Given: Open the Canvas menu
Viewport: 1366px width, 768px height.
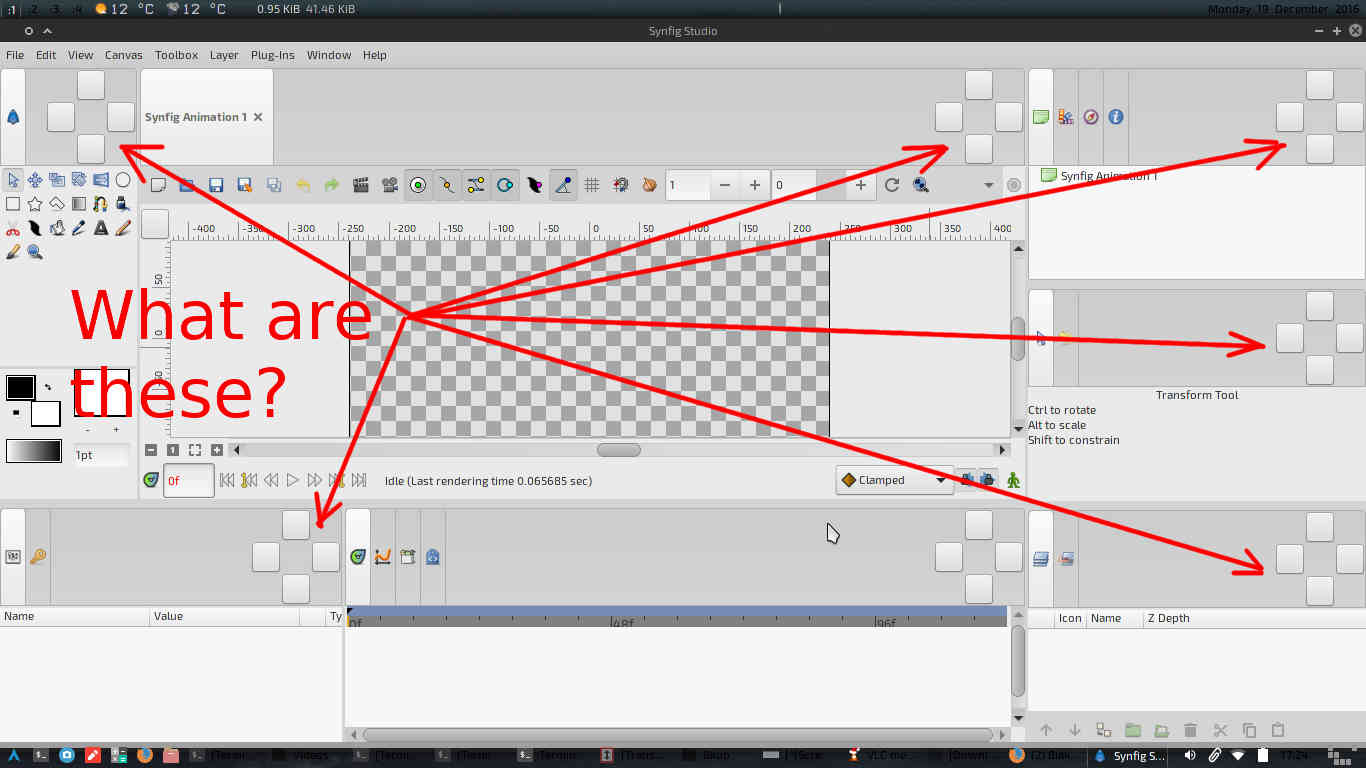Looking at the screenshot, I should (124, 55).
